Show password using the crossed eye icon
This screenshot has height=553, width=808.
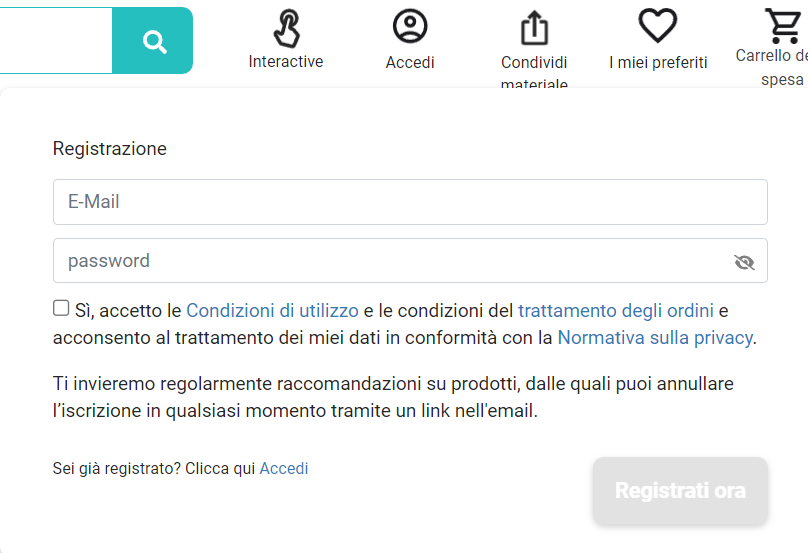coord(744,262)
